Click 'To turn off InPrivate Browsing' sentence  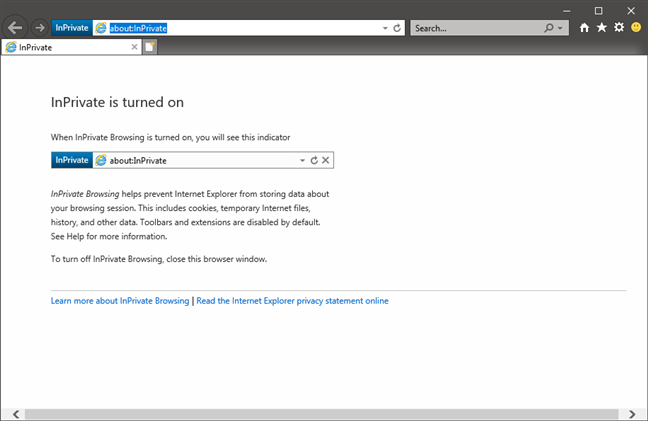click(x=159, y=259)
